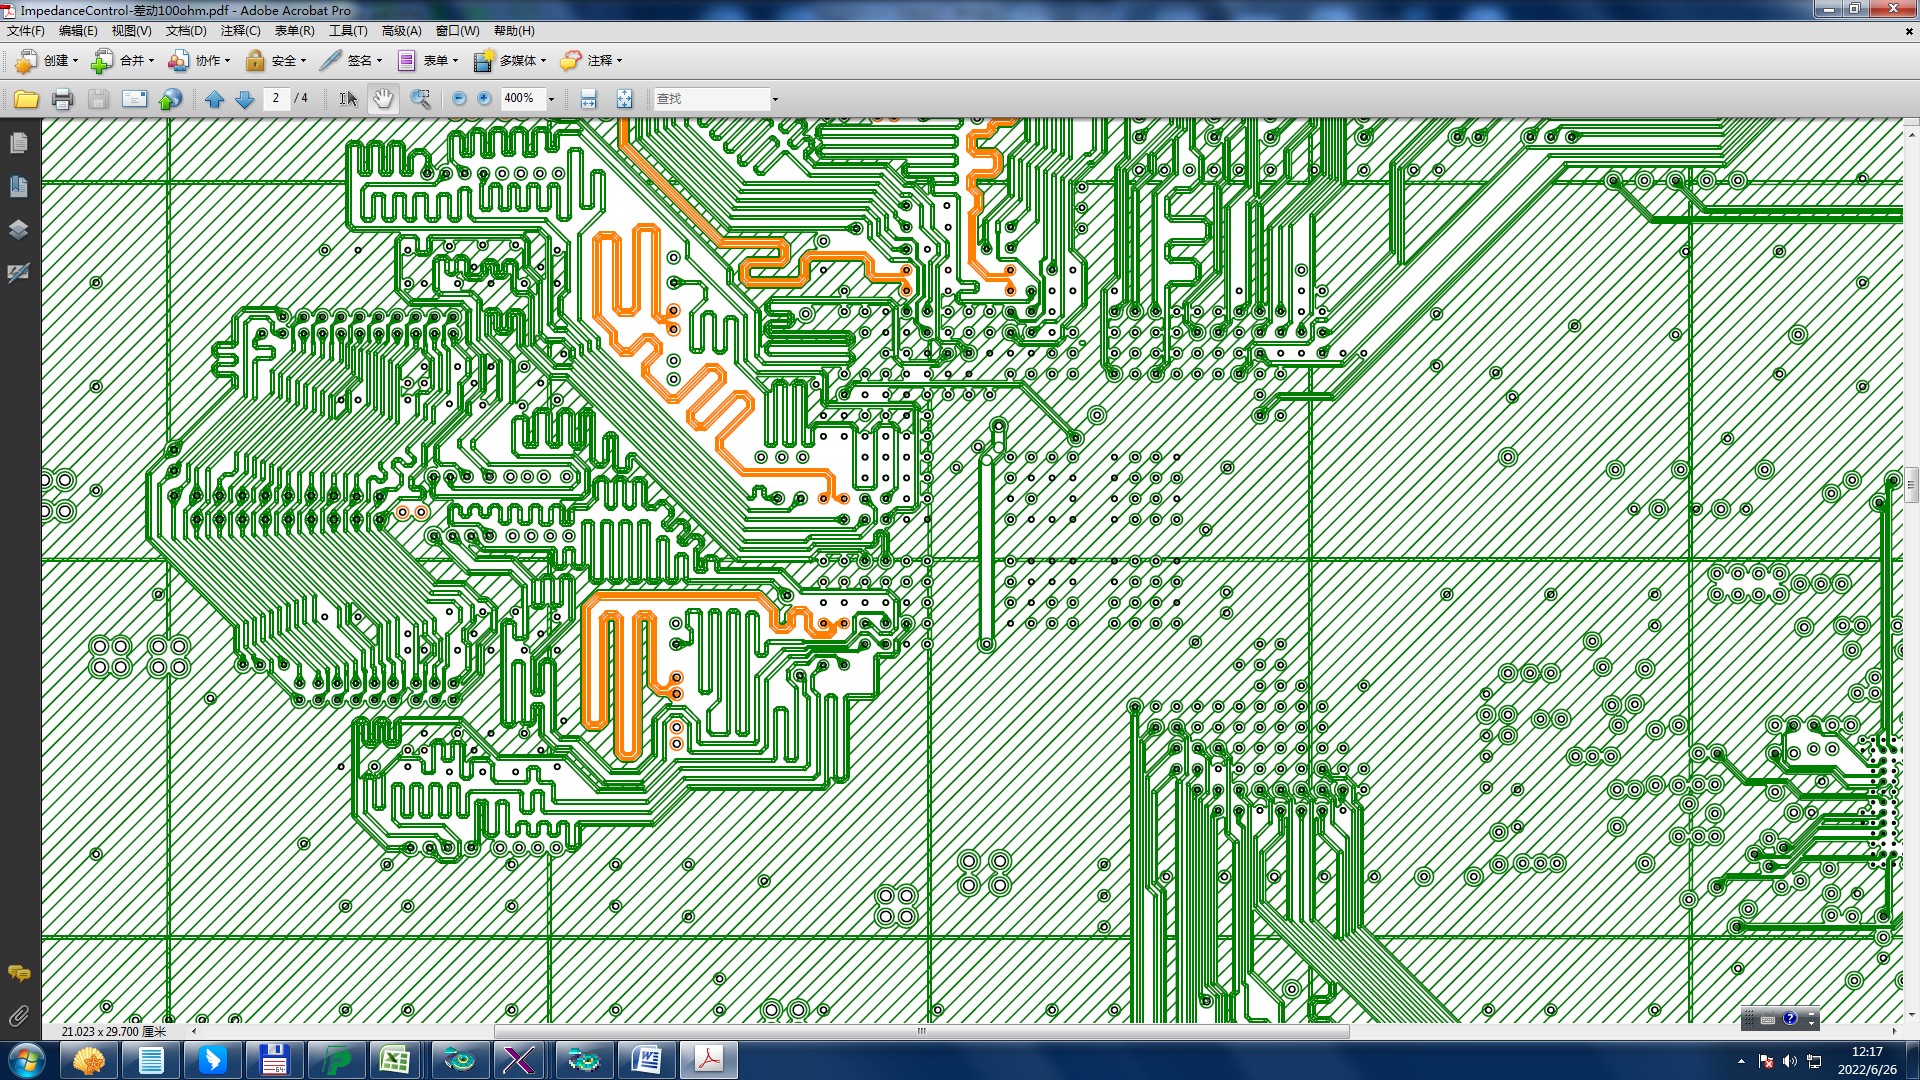Click the Print icon

click(62, 98)
